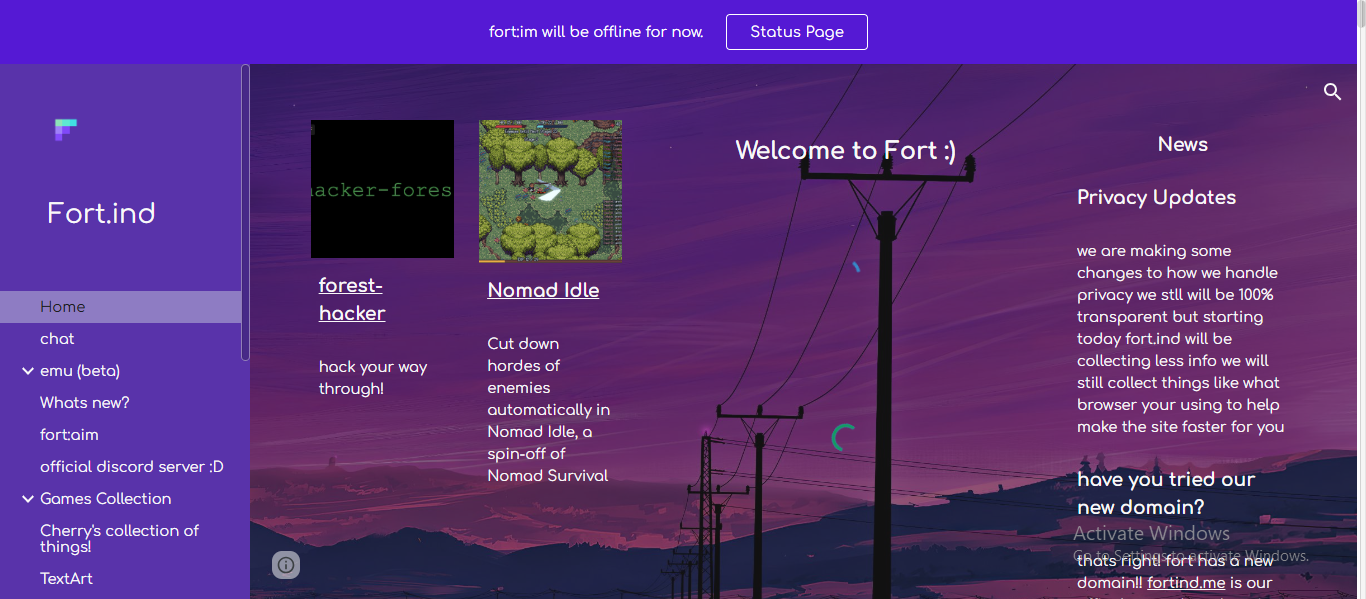Click the Nomad Idle game thumbnail

pyautogui.click(x=550, y=191)
